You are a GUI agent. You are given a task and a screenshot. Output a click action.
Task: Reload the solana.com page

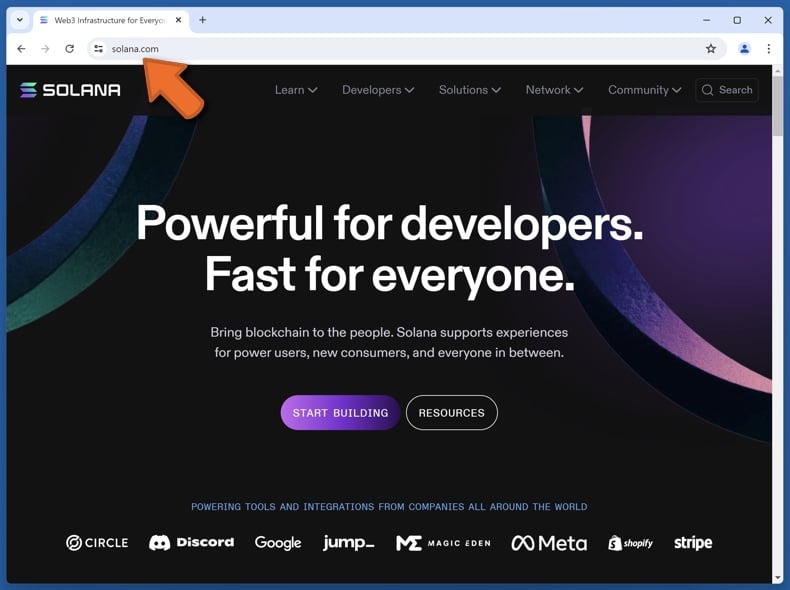pos(70,49)
